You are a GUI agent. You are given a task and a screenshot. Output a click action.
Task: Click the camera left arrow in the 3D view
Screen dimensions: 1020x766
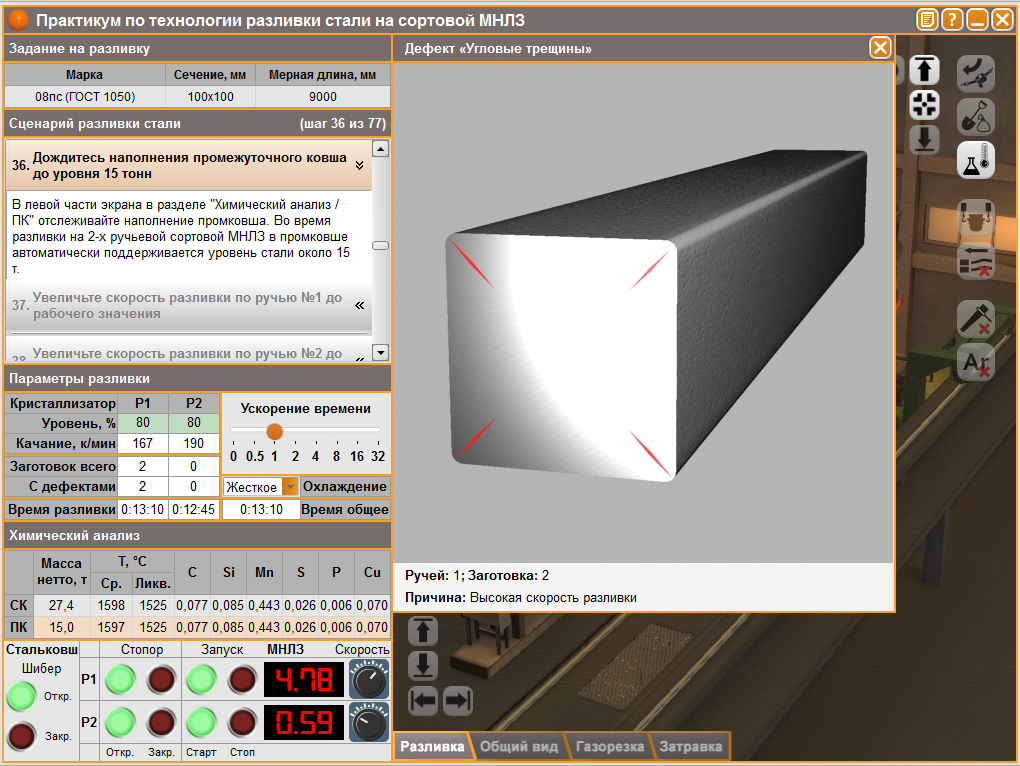pyautogui.click(x=423, y=701)
